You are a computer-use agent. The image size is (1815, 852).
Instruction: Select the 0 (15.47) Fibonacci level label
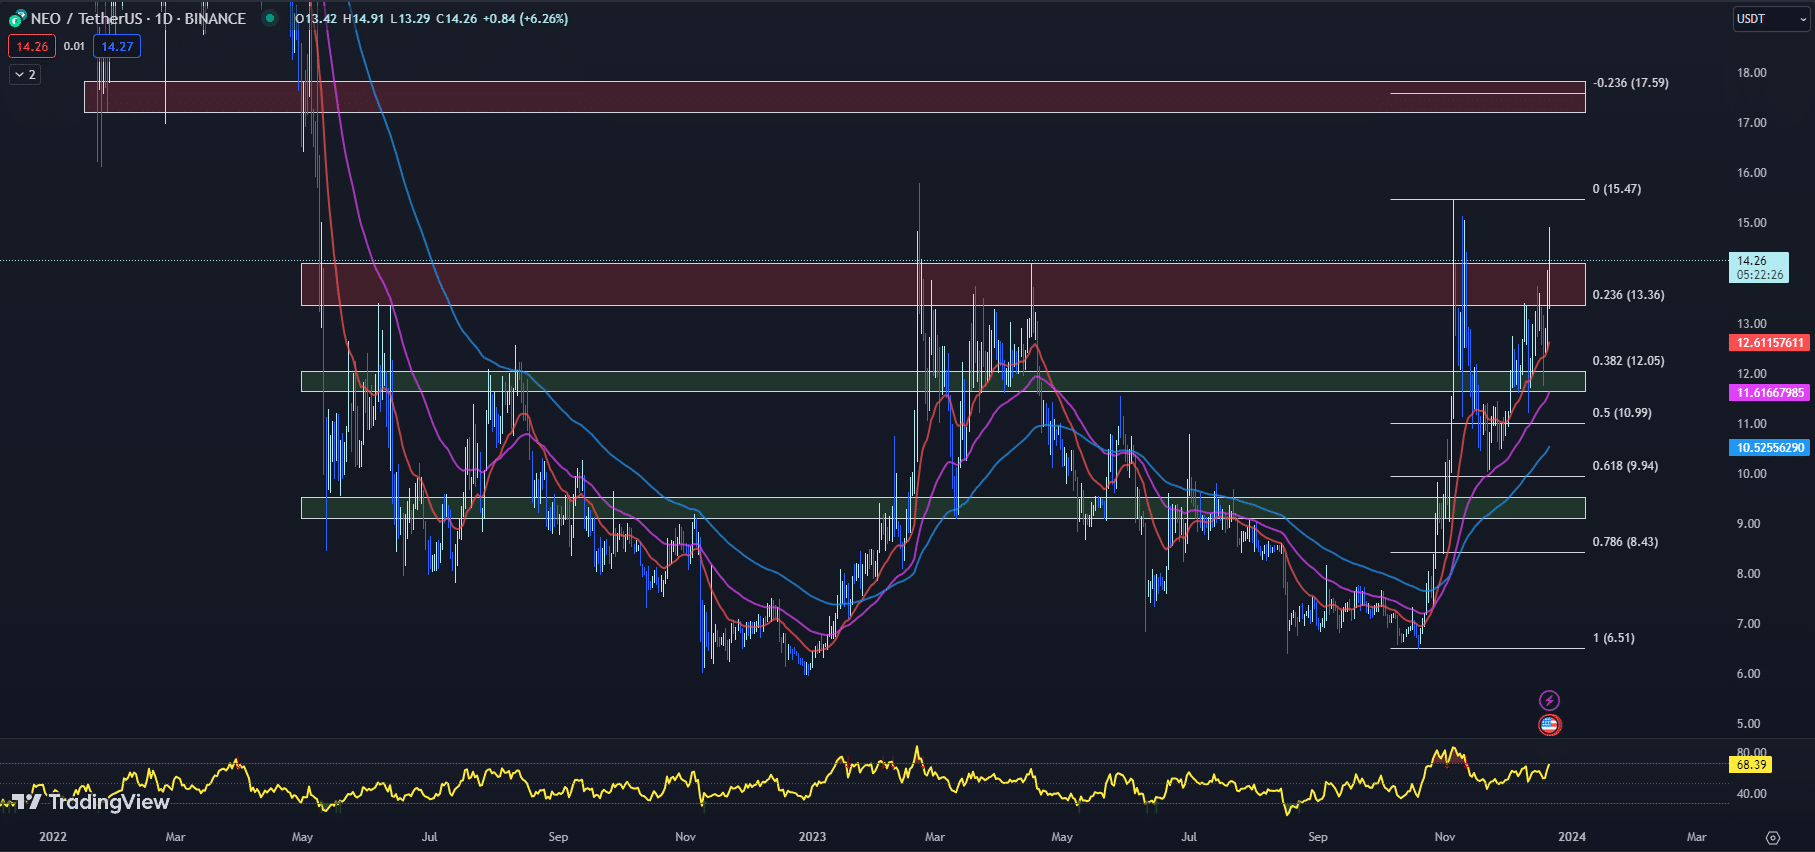1617,189
